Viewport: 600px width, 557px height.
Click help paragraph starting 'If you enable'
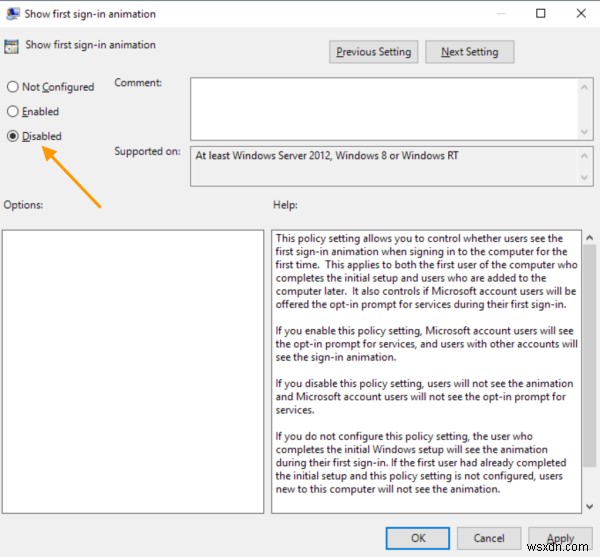click(x=426, y=344)
